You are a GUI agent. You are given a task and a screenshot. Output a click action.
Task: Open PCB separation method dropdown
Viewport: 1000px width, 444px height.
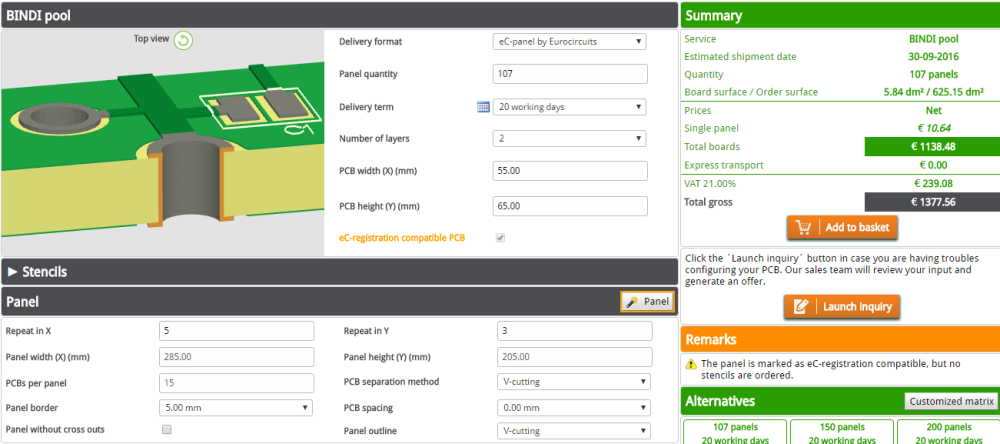click(x=572, y=382)
